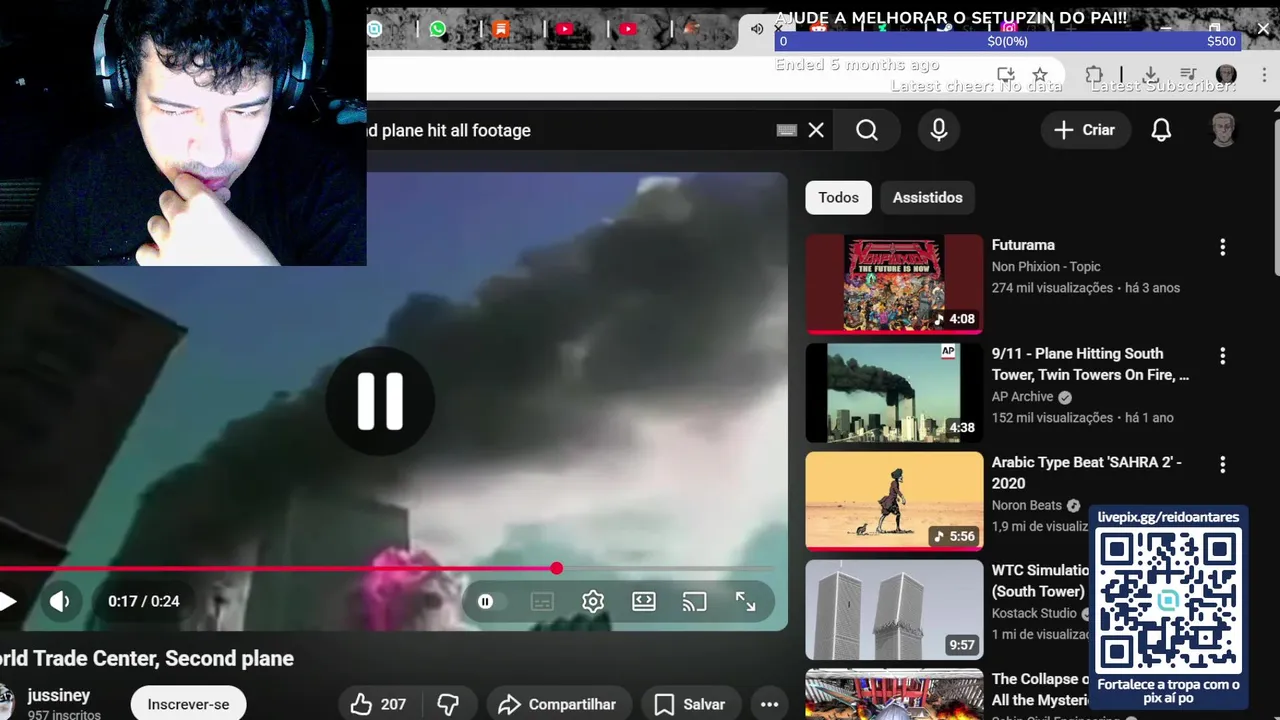Open Futurama video thumbnail
The image size is (1280, 720).
[x=894, y=284]
